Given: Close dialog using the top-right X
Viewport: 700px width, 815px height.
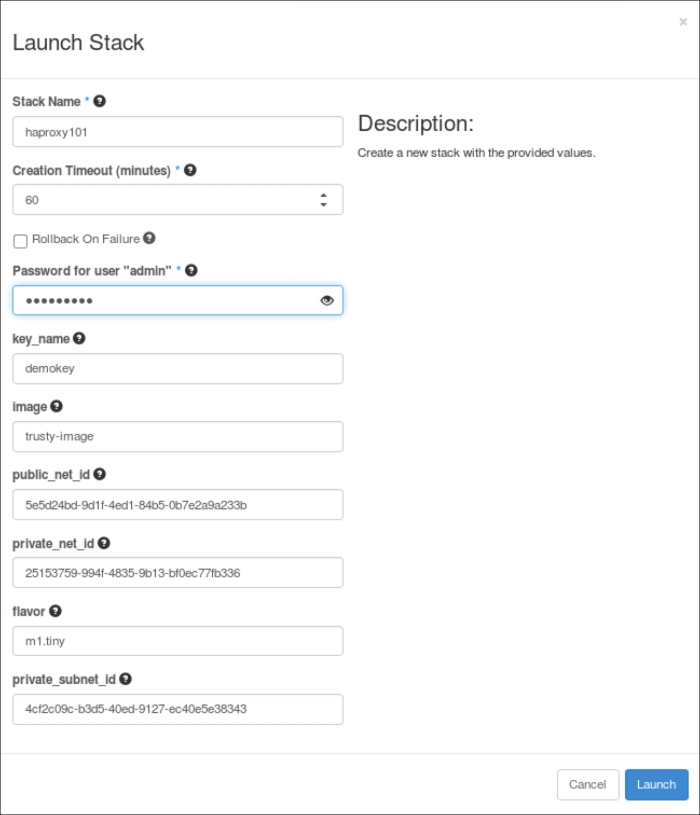Looking at the screenshot, I should pos(683,22).
